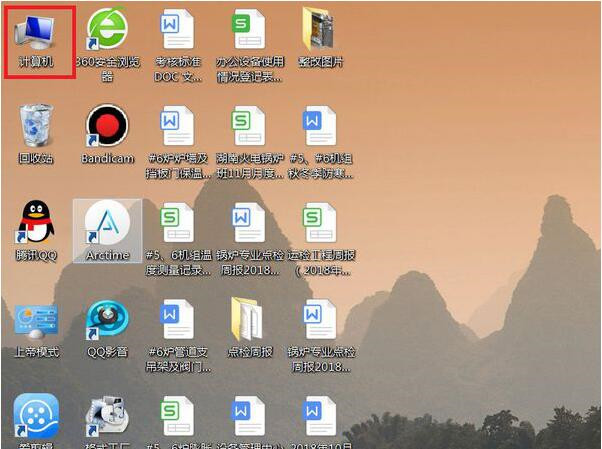Select the #6炉炉墙及挡板门保温 Word document
This screenshot has width=602, height=449.
click(x=178, y=127)
